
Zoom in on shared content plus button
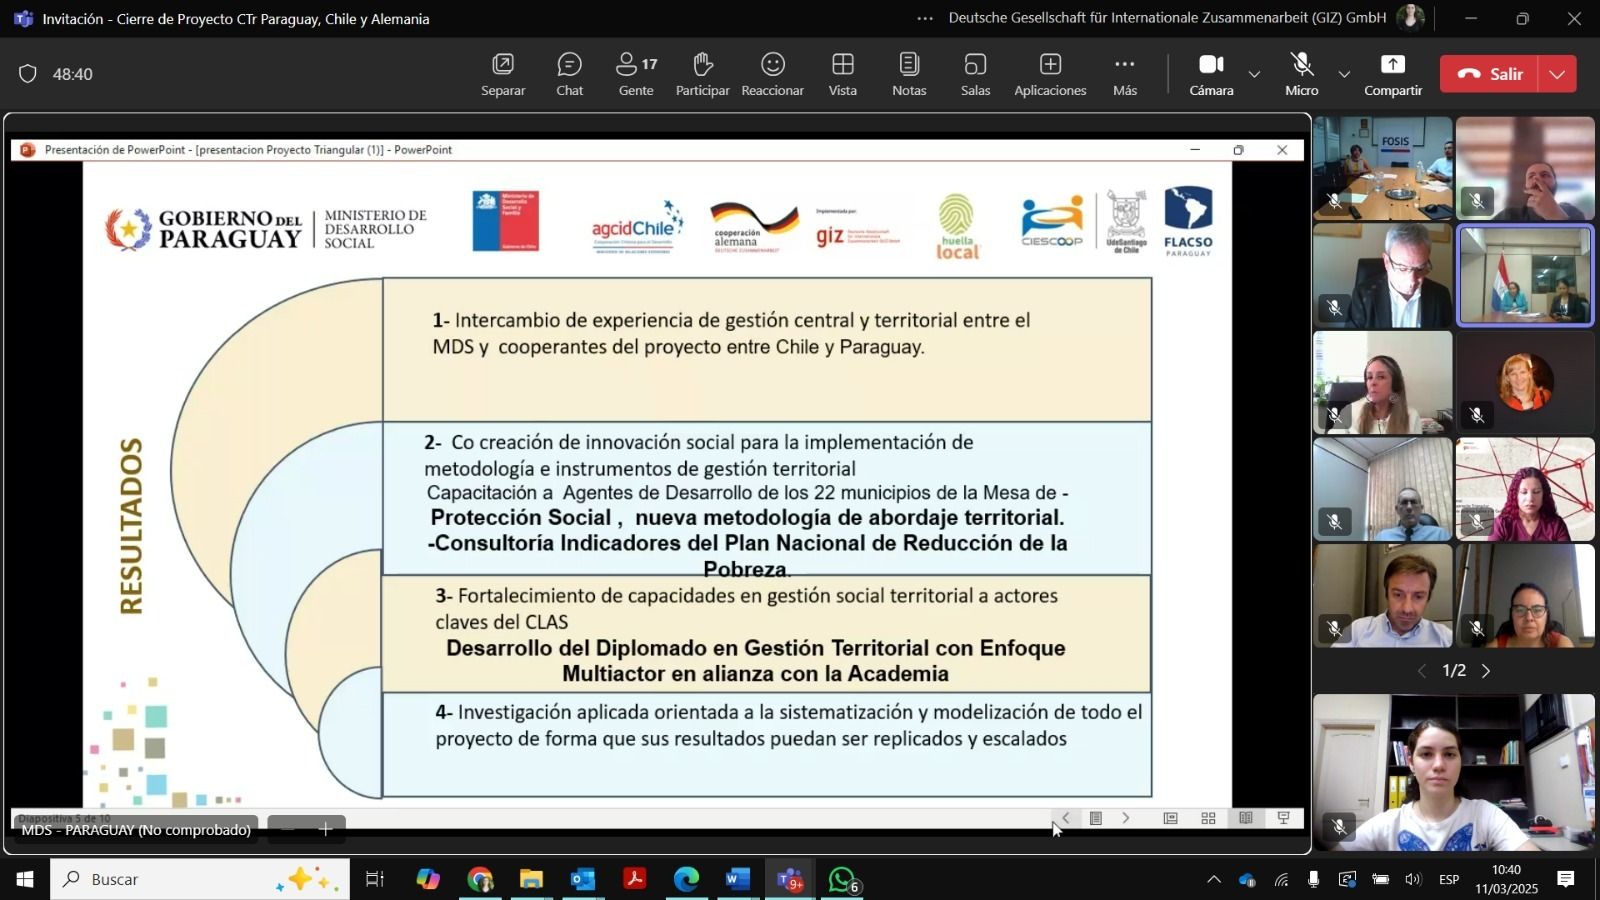(325, 829)
